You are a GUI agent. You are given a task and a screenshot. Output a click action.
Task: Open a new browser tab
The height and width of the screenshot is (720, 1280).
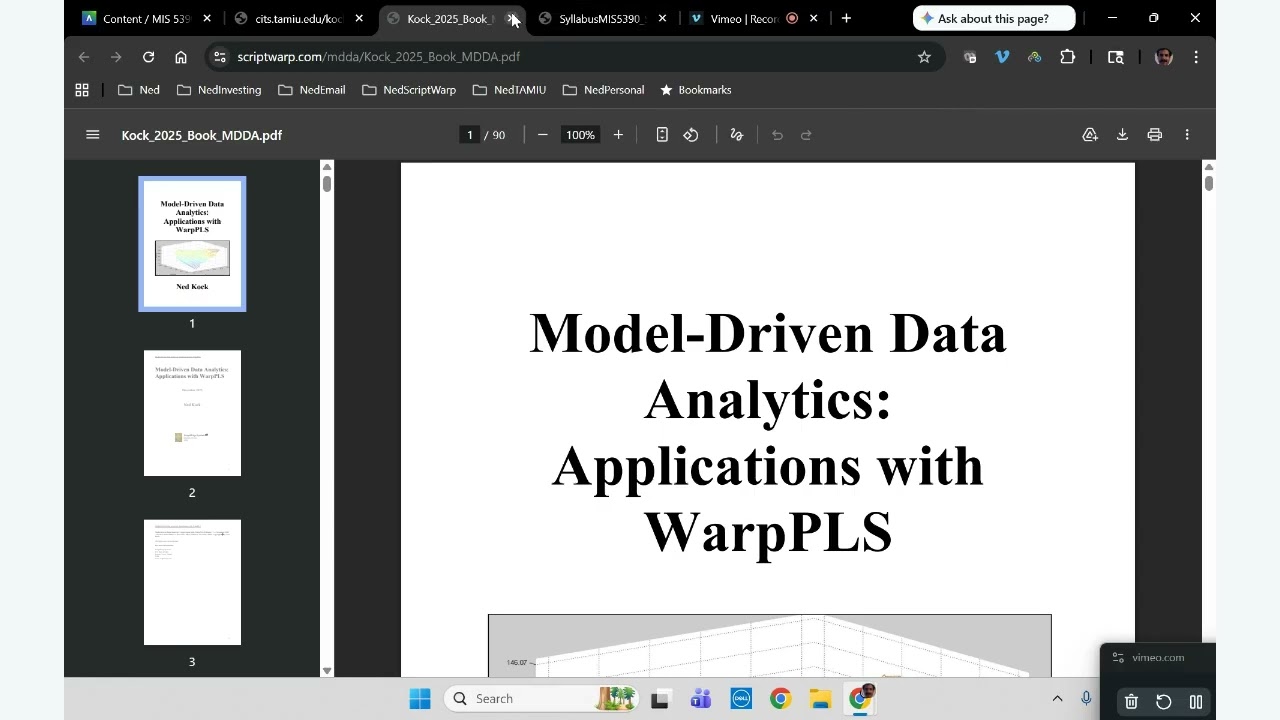(846, 18)
